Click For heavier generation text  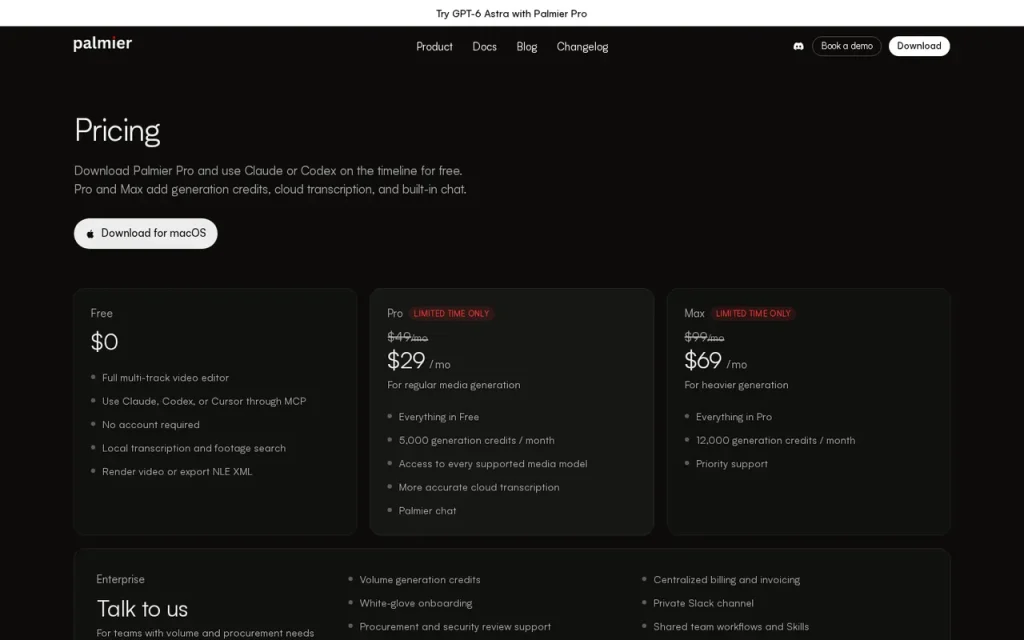[736, 385]
